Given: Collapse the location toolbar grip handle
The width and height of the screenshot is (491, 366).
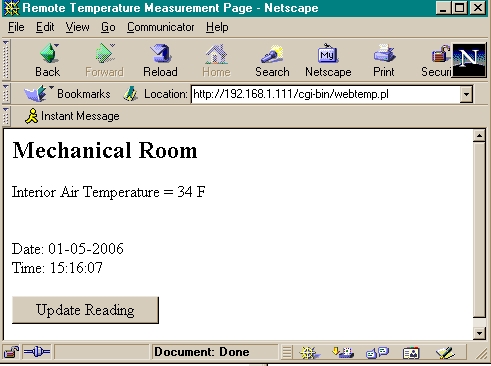Looking at the screenshot, I should [6, 94].
